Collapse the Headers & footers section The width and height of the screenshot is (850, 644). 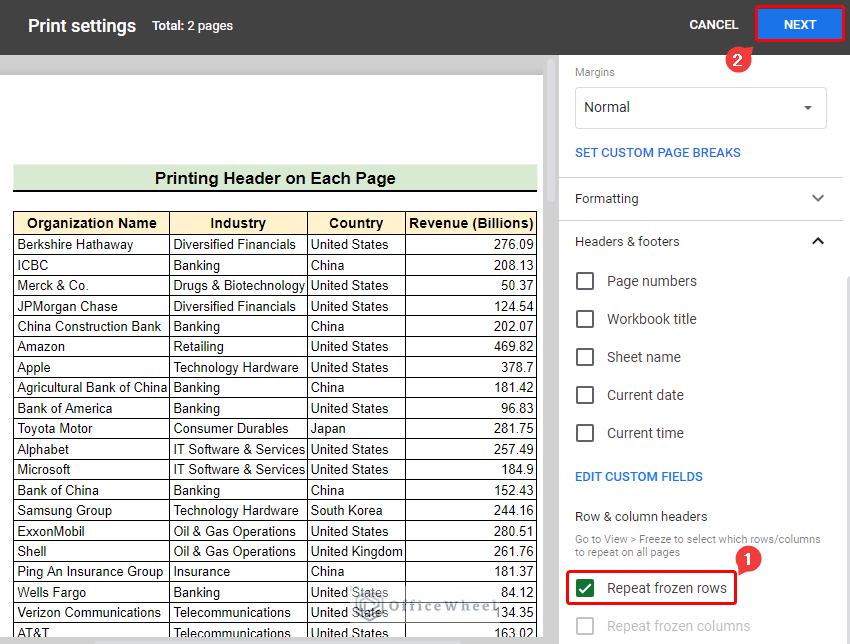(x=818, y=241)
